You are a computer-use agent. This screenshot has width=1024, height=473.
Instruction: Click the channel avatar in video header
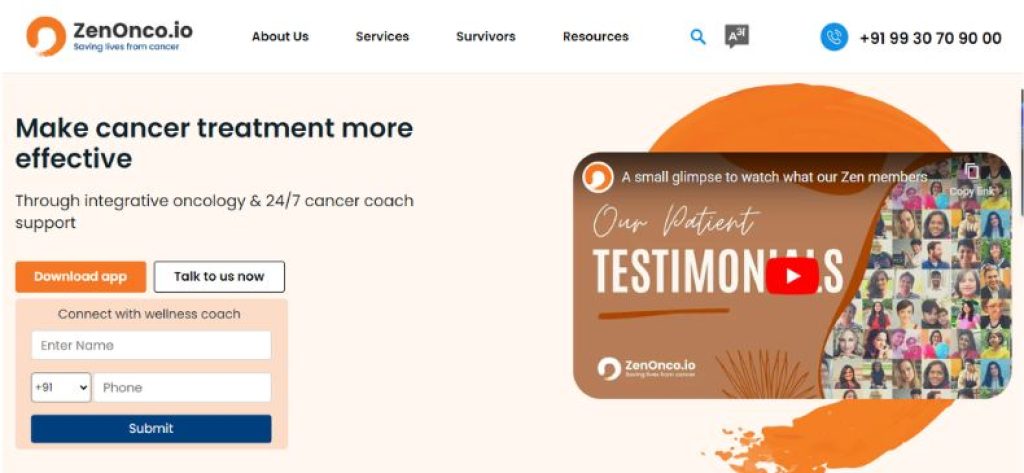coord(598,177)
